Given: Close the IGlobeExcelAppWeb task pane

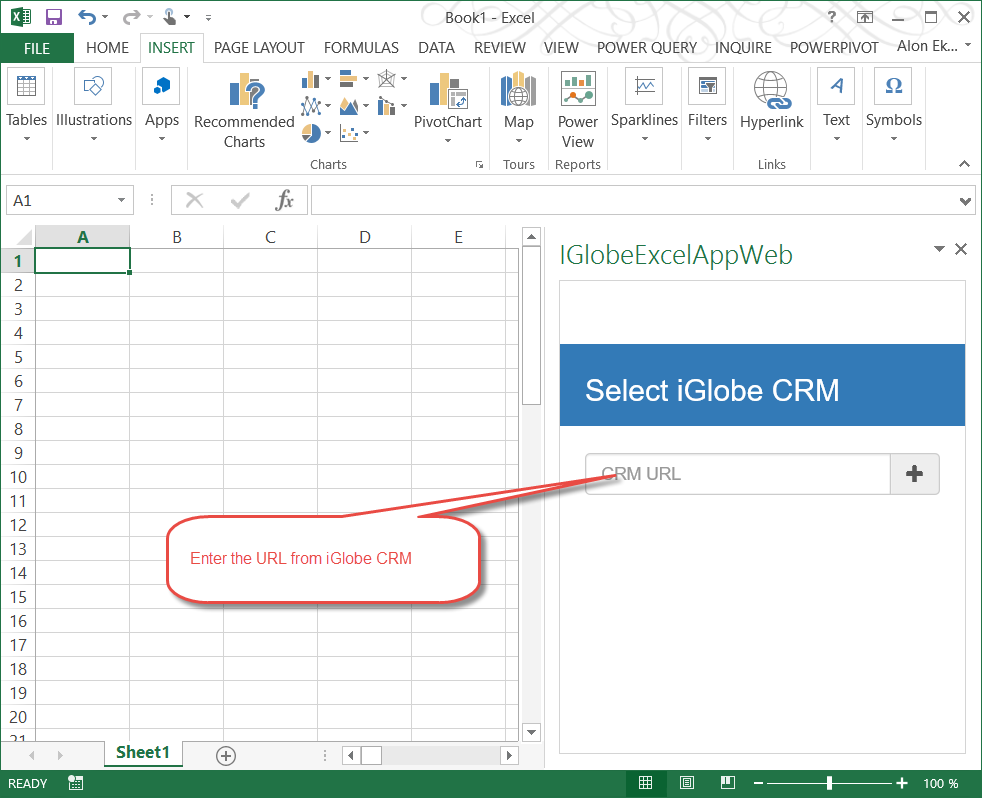Looking at the screenshot, I should [x=961, y=249].
